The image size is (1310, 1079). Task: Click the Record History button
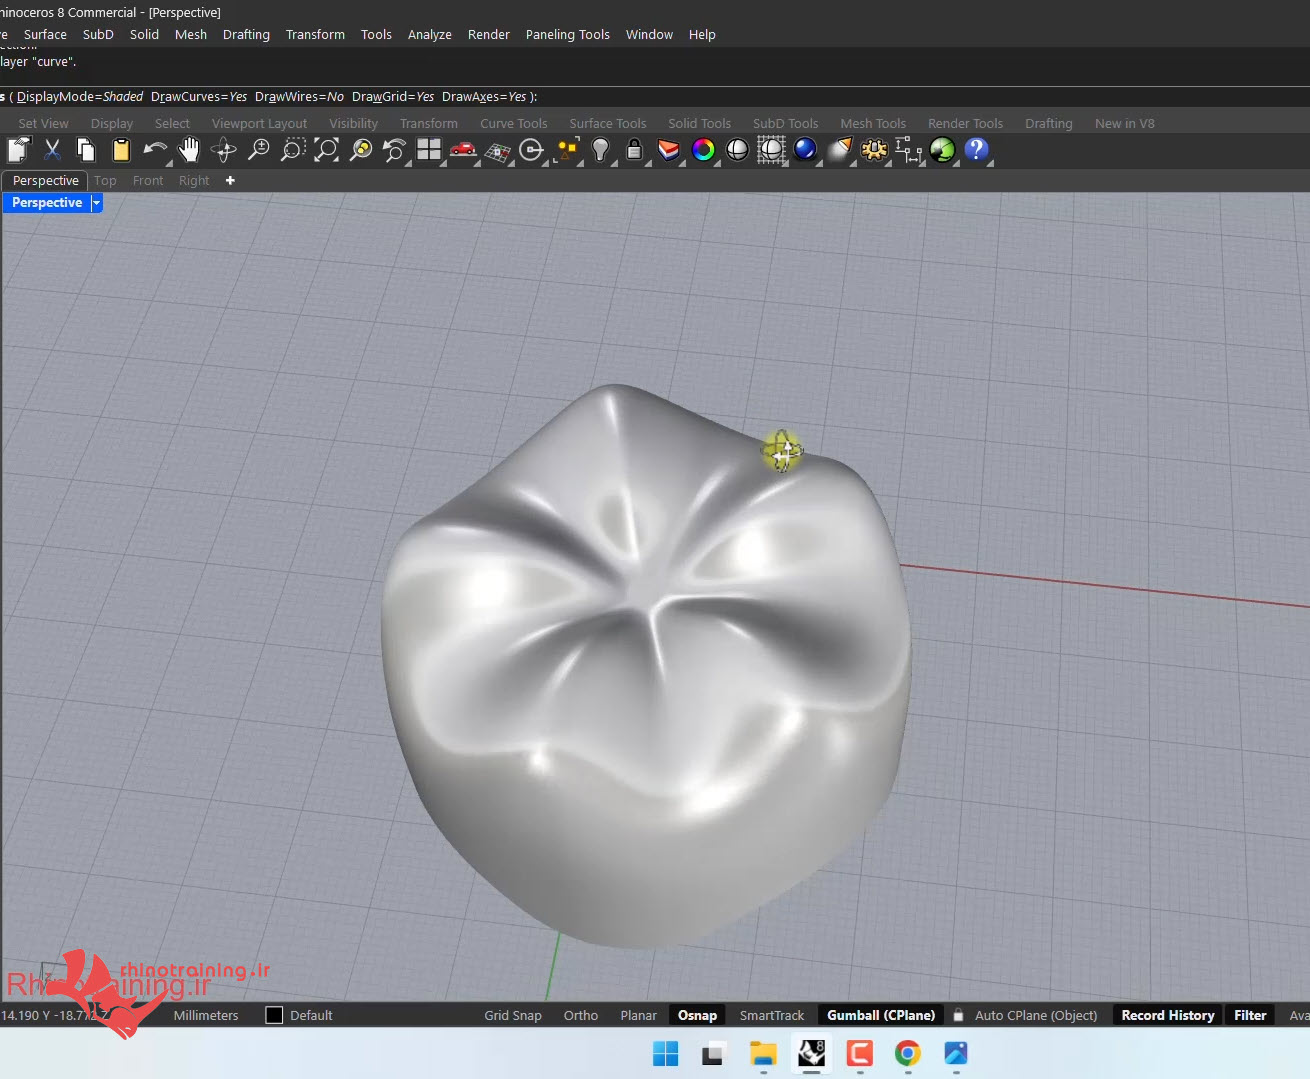click(1167, 1015)
